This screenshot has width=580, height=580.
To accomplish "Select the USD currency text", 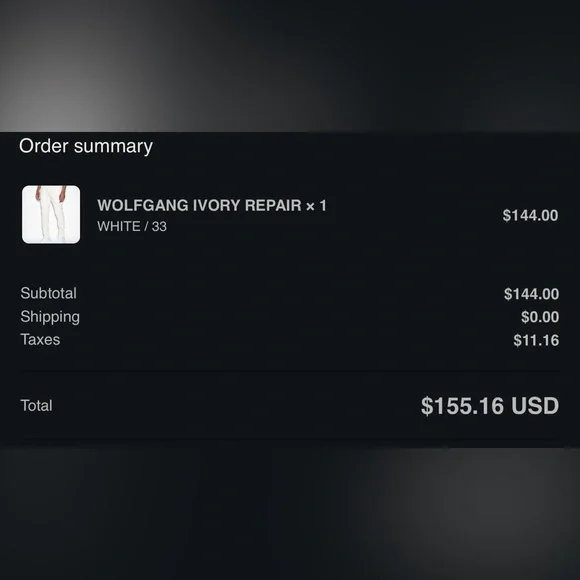I will coord(535,406).
